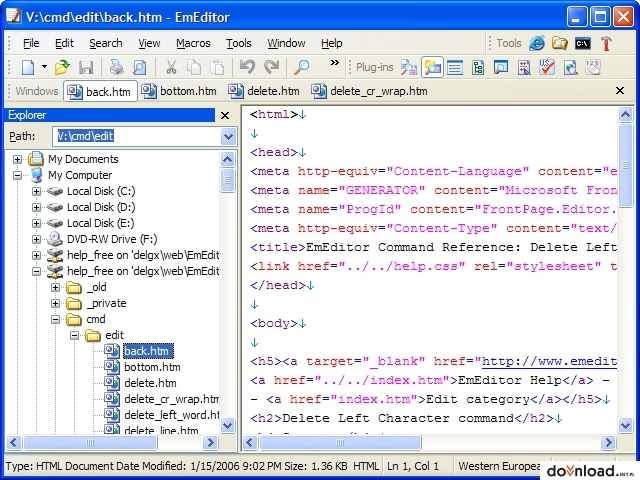Switch to the bottom.htm tab
The width and height of the screenshot is (640, 480).
[179, 91]
